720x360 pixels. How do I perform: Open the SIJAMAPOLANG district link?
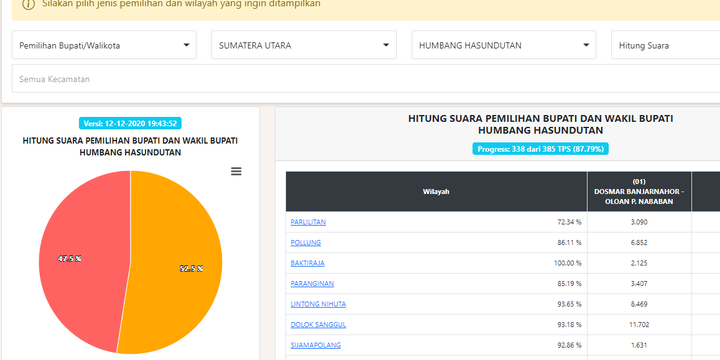pos(316,345)
